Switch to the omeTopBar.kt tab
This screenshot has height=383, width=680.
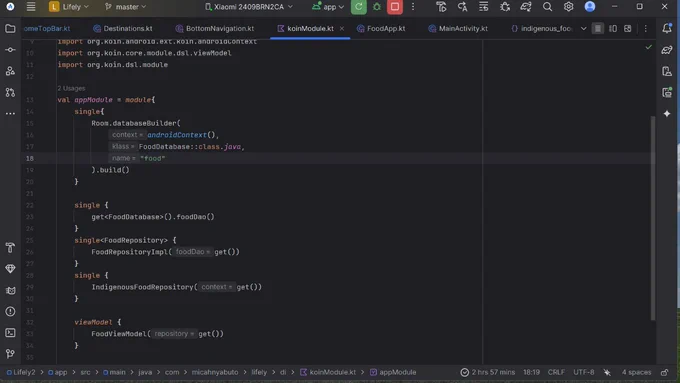pos(47,29)
